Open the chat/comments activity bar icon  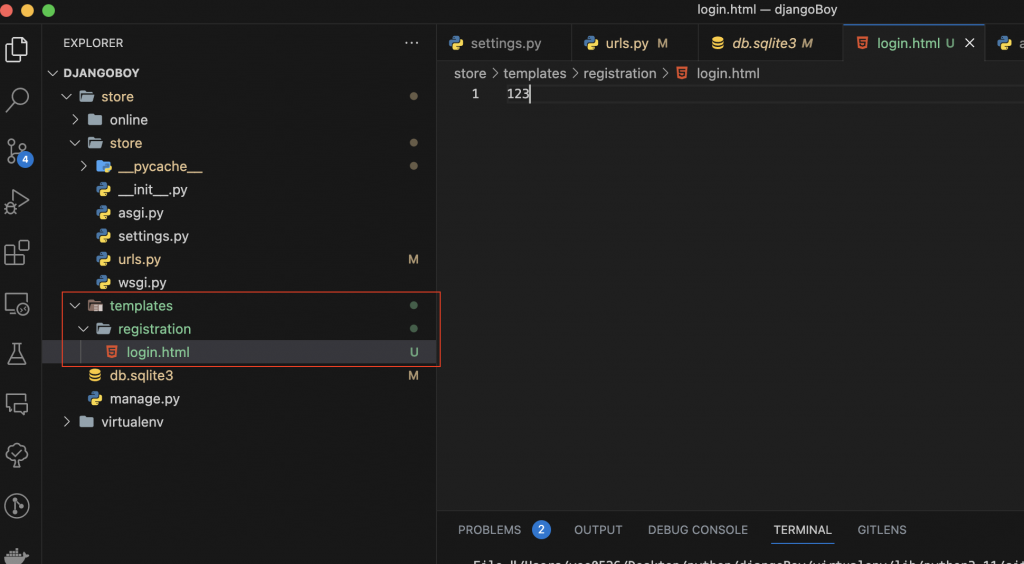coord(17,404)
